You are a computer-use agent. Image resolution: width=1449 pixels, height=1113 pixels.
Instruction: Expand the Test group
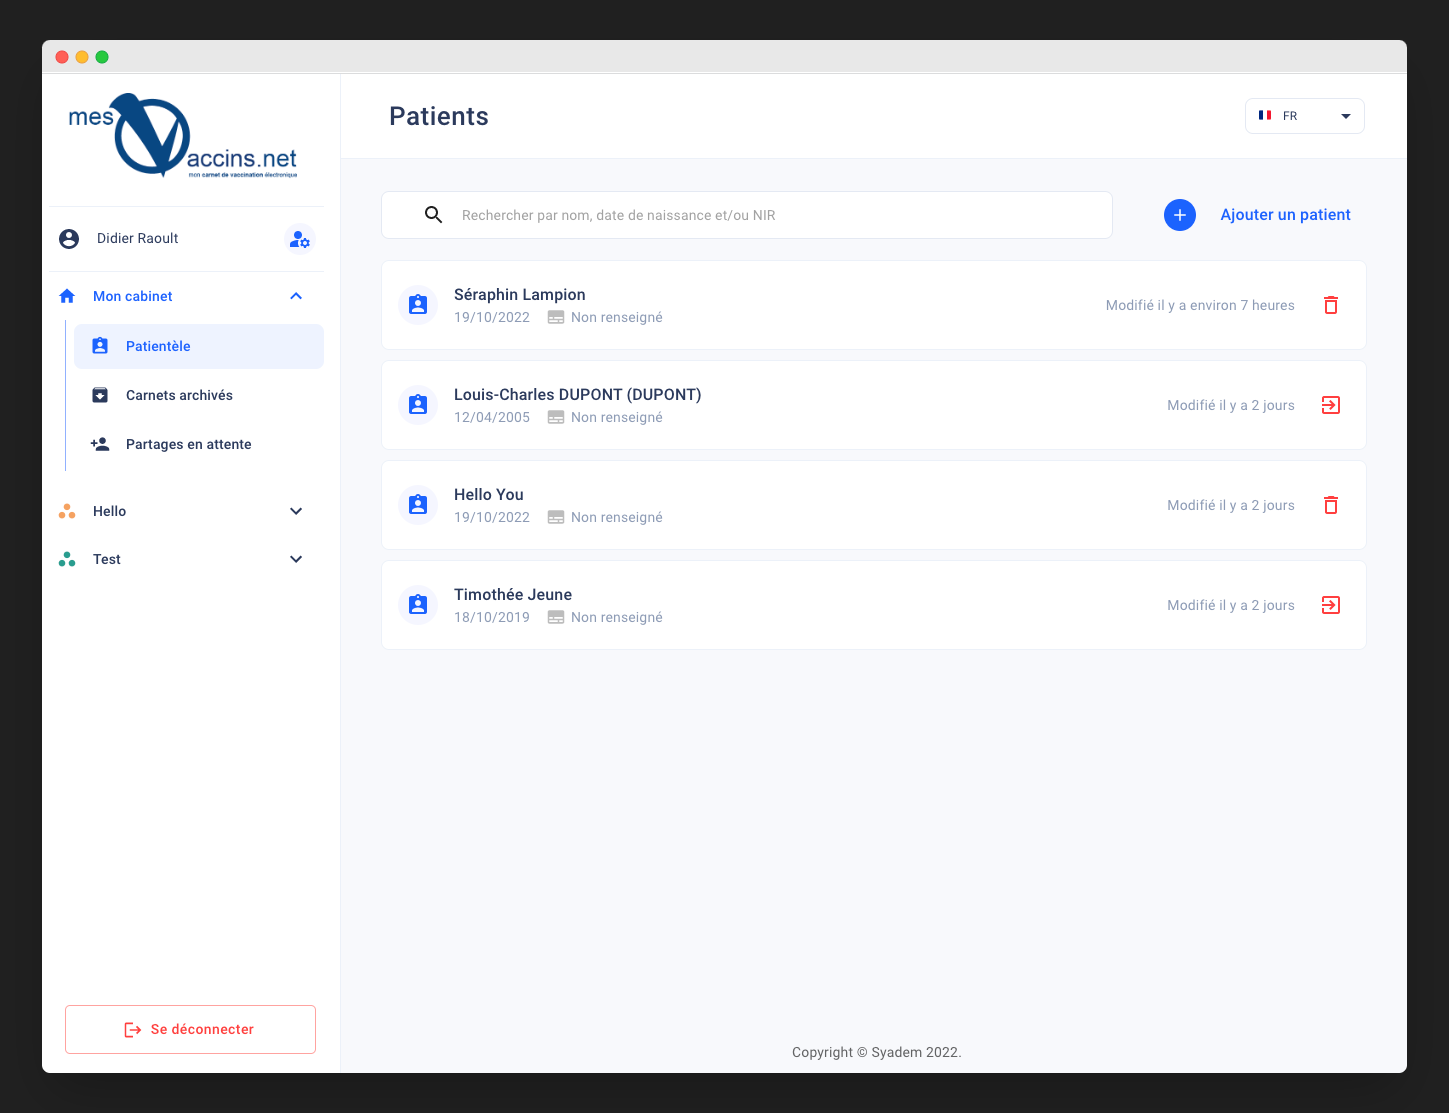click(x=295, y=558)
